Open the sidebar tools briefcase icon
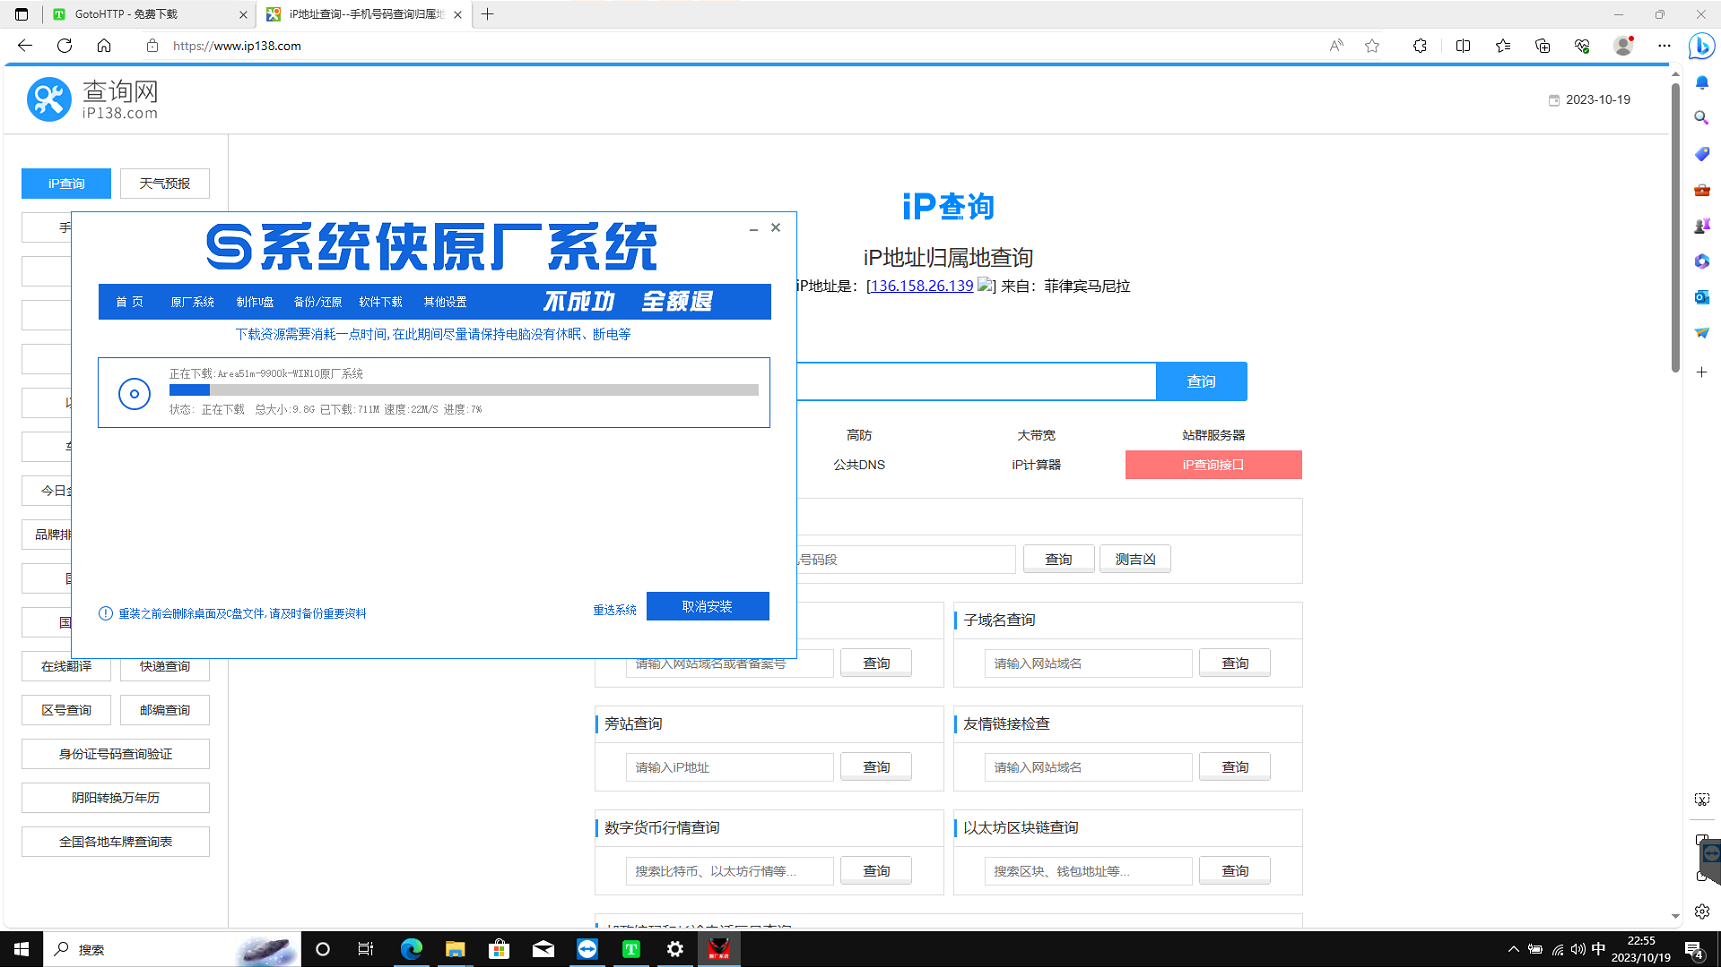1721x967 pixels. point(1702,190)
